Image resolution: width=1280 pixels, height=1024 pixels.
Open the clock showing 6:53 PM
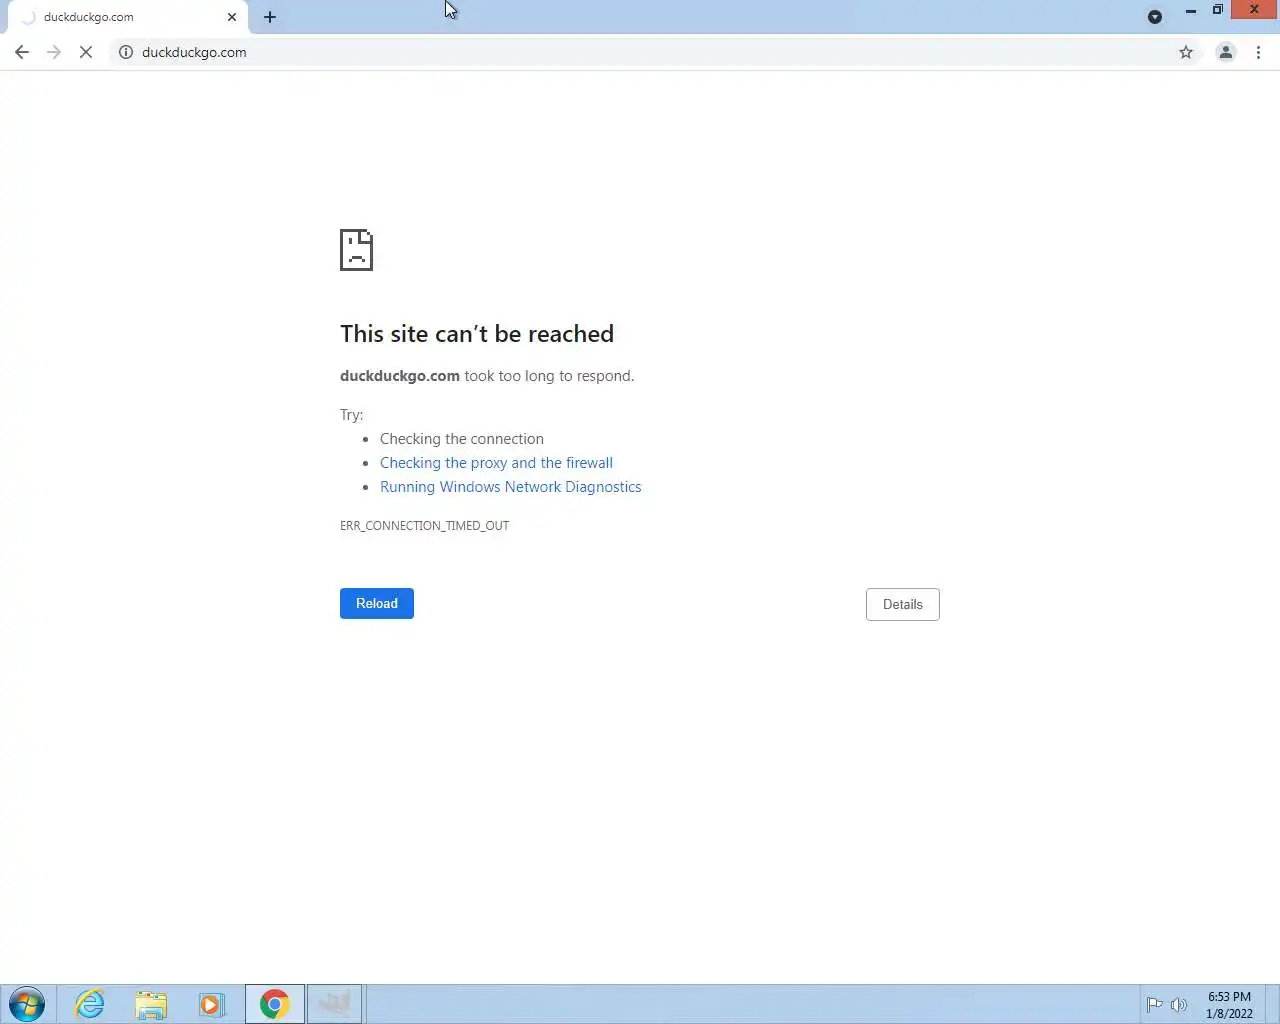pos(1229,1005)
